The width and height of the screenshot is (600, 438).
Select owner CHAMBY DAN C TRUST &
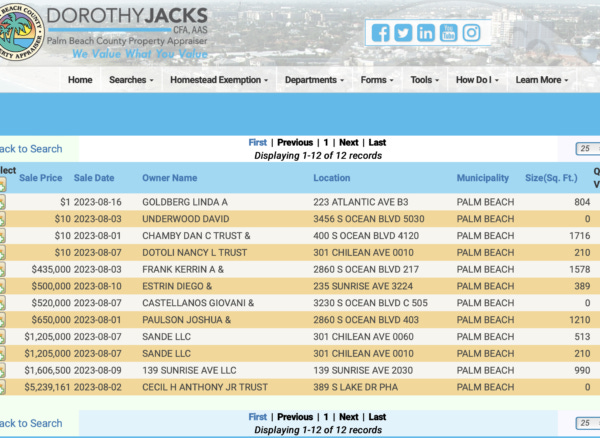[196, 236]
